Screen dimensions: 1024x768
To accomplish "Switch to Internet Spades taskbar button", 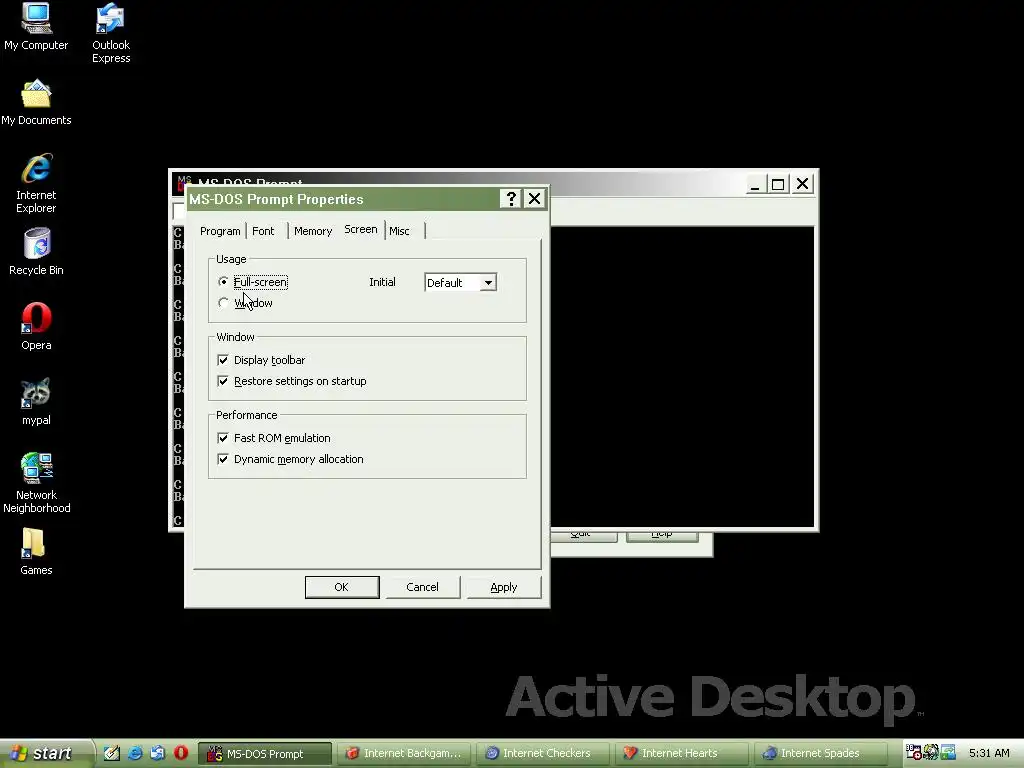I will [821, 754].
